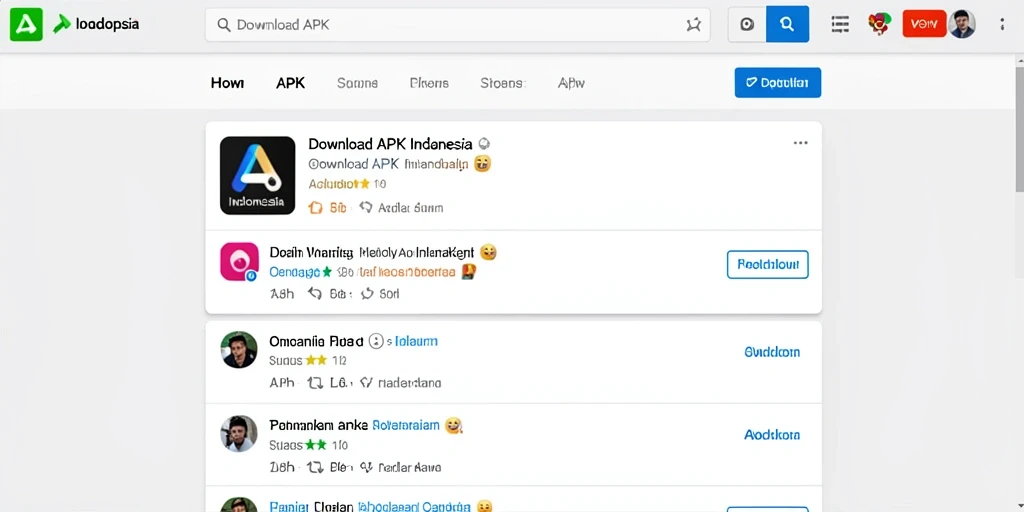Click the green A logo icon

(26, 25)
